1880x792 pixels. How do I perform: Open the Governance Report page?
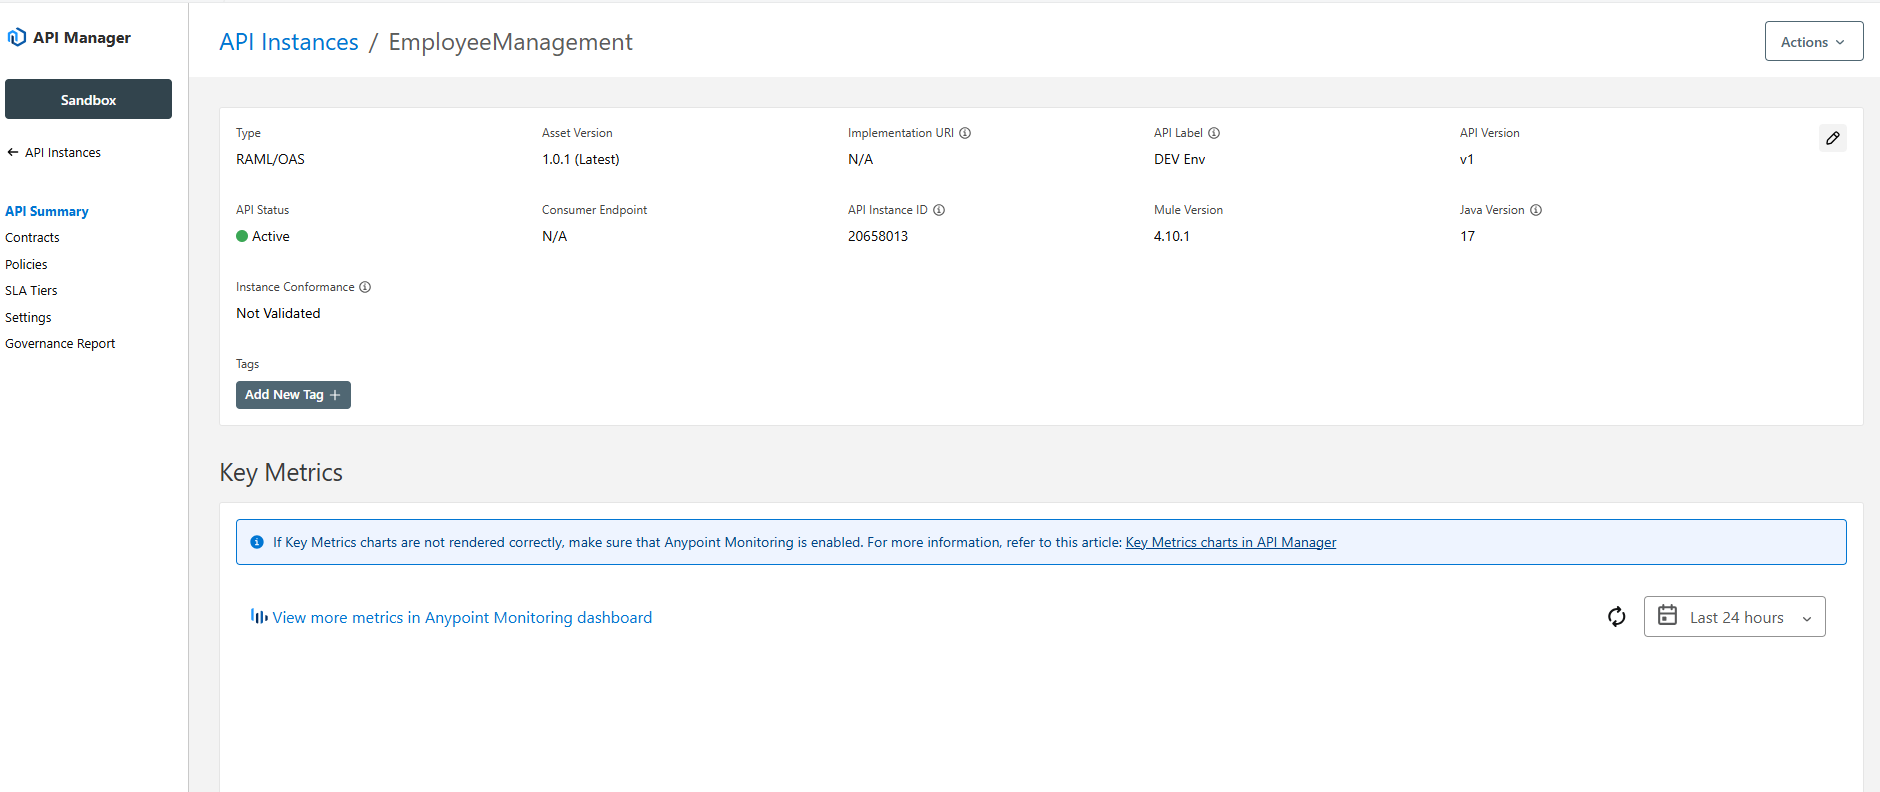coord(60,344)
